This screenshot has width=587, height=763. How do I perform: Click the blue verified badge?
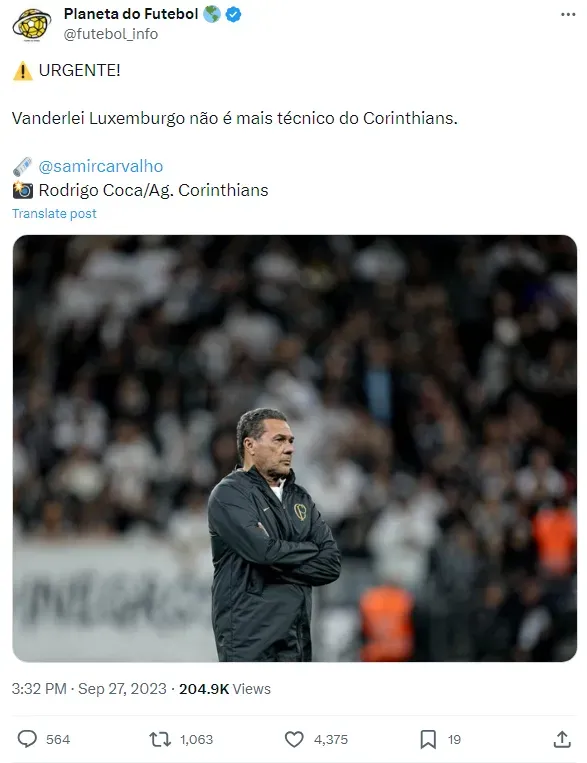234,15
